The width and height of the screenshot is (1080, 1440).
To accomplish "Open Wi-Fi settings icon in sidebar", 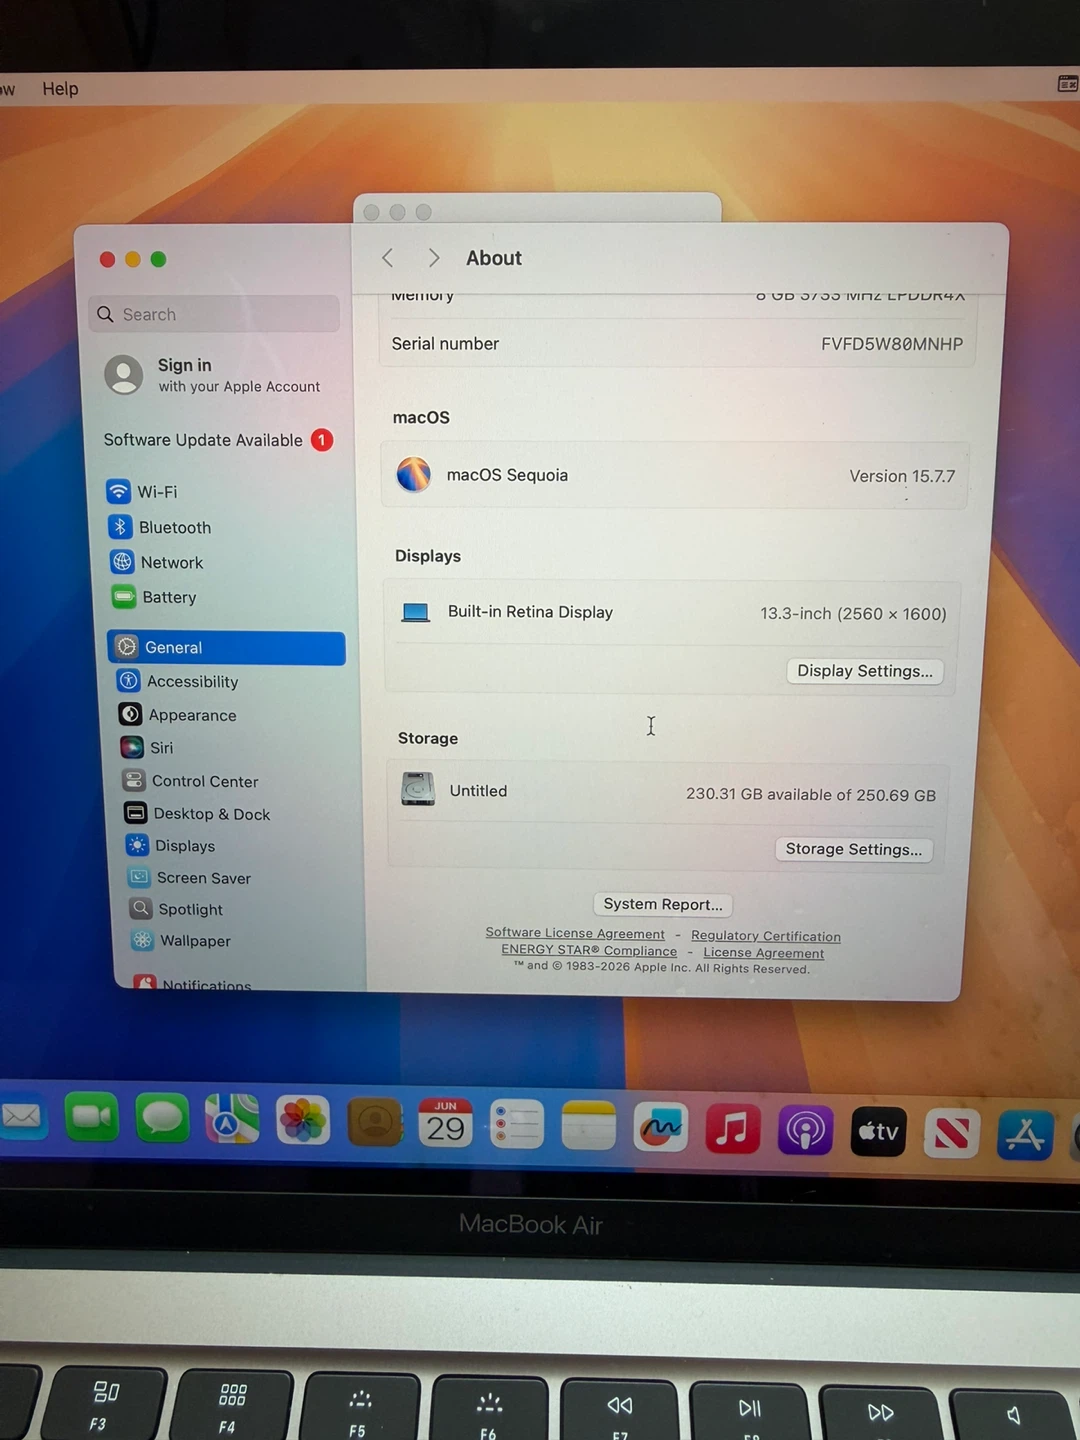I will pos(118,491).
